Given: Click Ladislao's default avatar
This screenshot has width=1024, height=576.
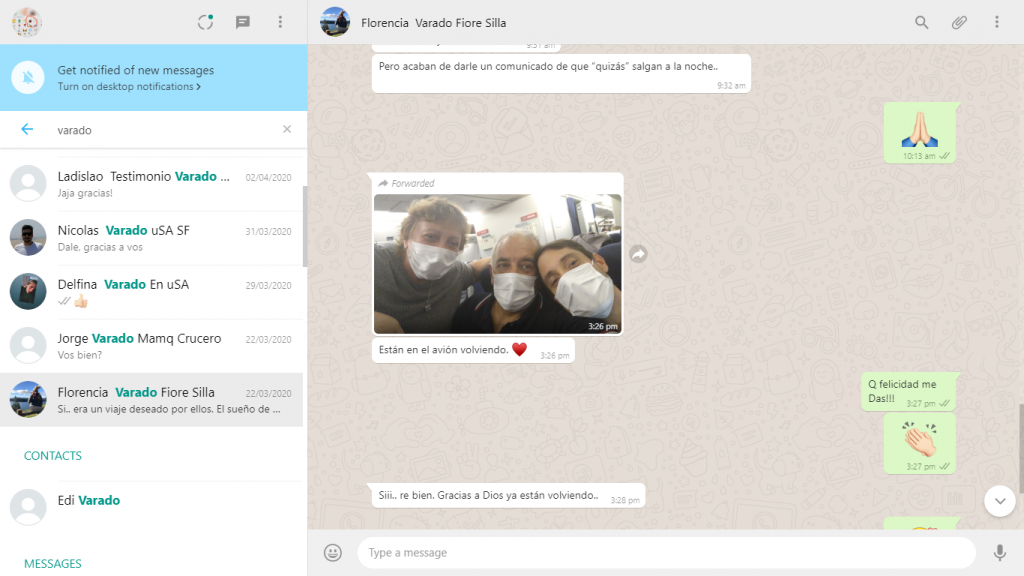Looking at the screenshot, I should (28, 184).
